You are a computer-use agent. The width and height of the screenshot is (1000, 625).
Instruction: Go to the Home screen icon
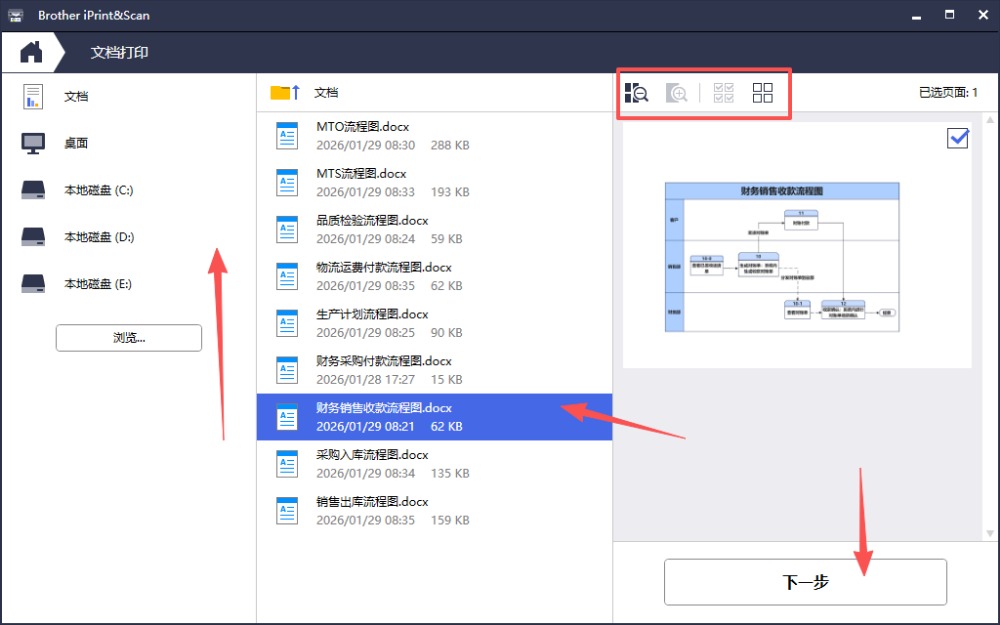pos(31,52)
